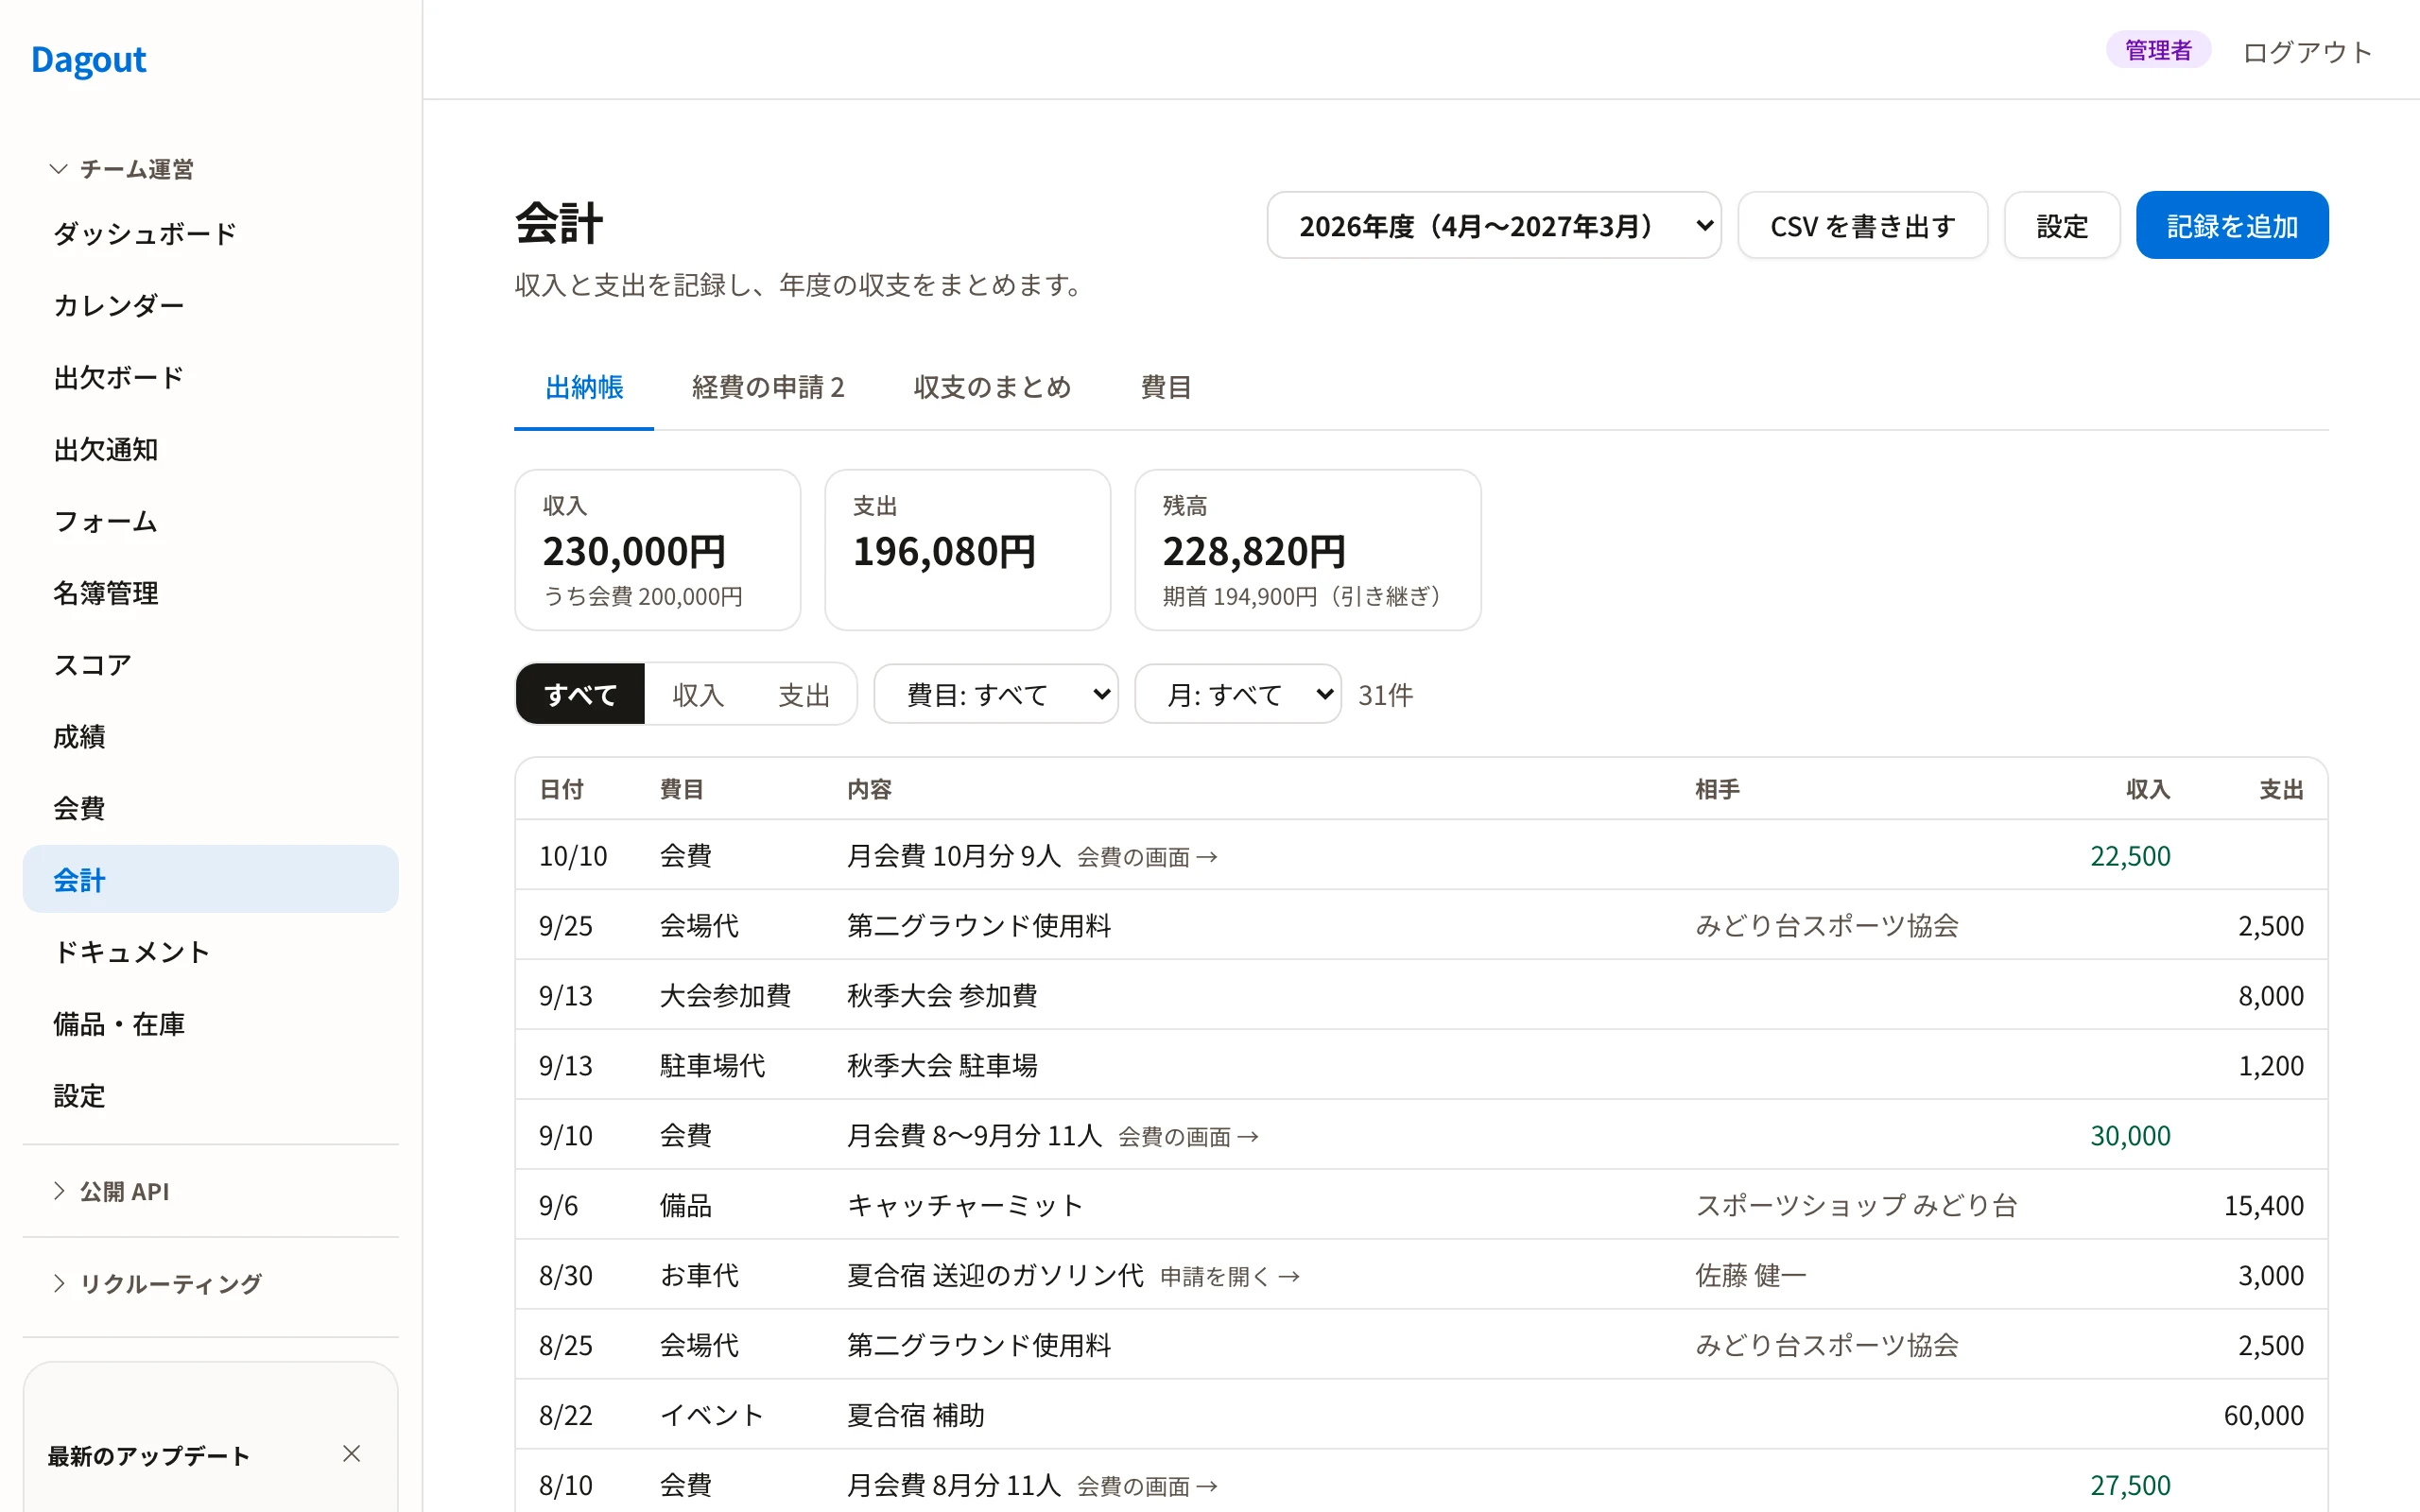2420x1512 pixels.
Task: Open 出欠ボード in sidebar
Action: click(210, 378)
